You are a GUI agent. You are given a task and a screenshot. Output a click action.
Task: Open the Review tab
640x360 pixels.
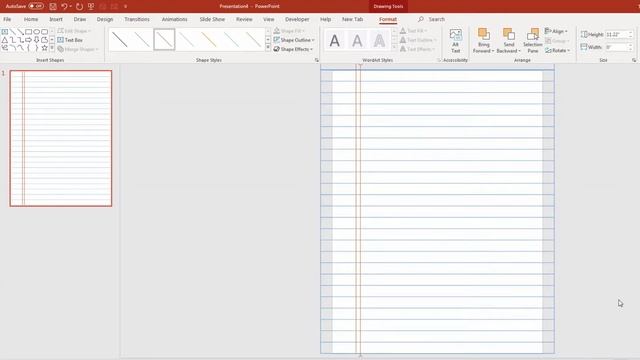[244, 19]
